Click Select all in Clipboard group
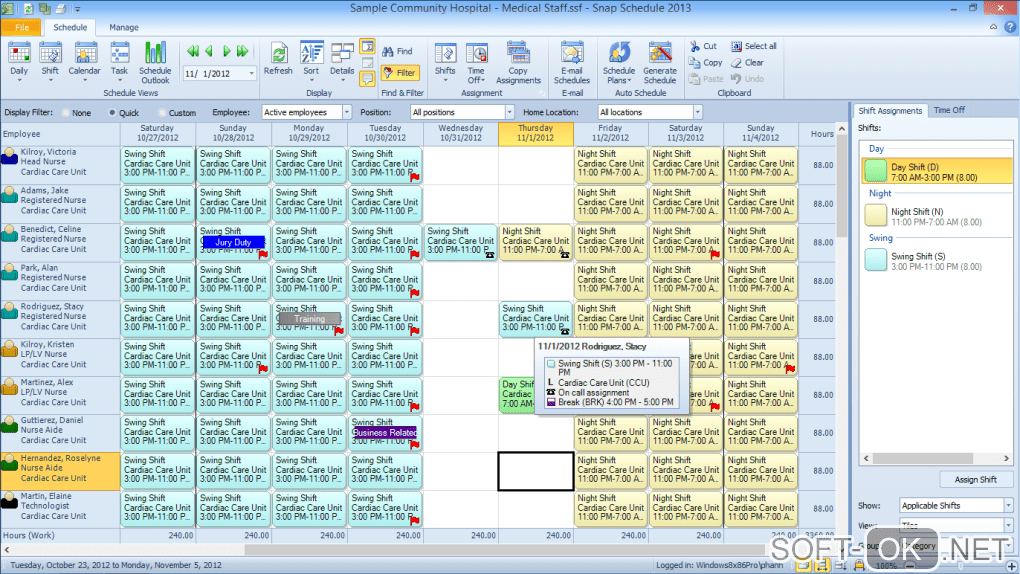Screen dimensions: 1020x574 [753, 46]
